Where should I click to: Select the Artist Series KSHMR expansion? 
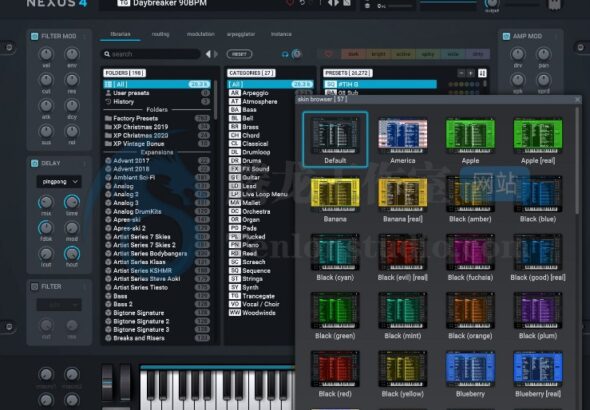tap(157, 270)
